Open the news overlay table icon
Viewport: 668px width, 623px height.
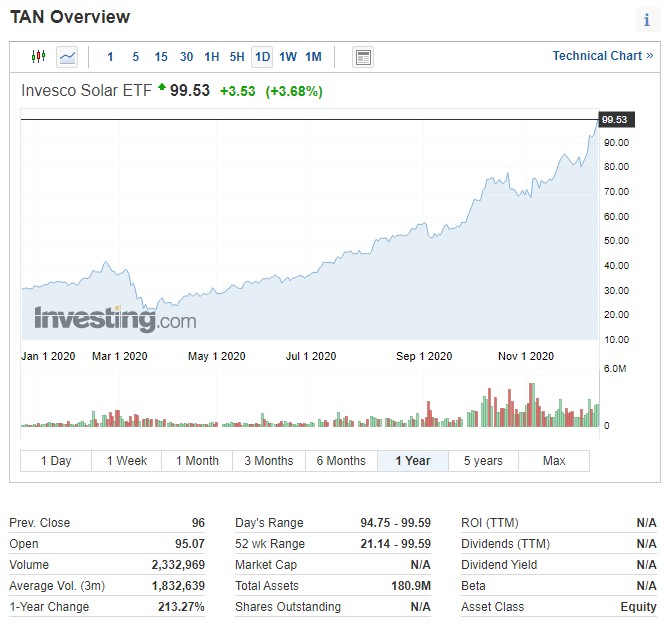(x=363, y=57)
